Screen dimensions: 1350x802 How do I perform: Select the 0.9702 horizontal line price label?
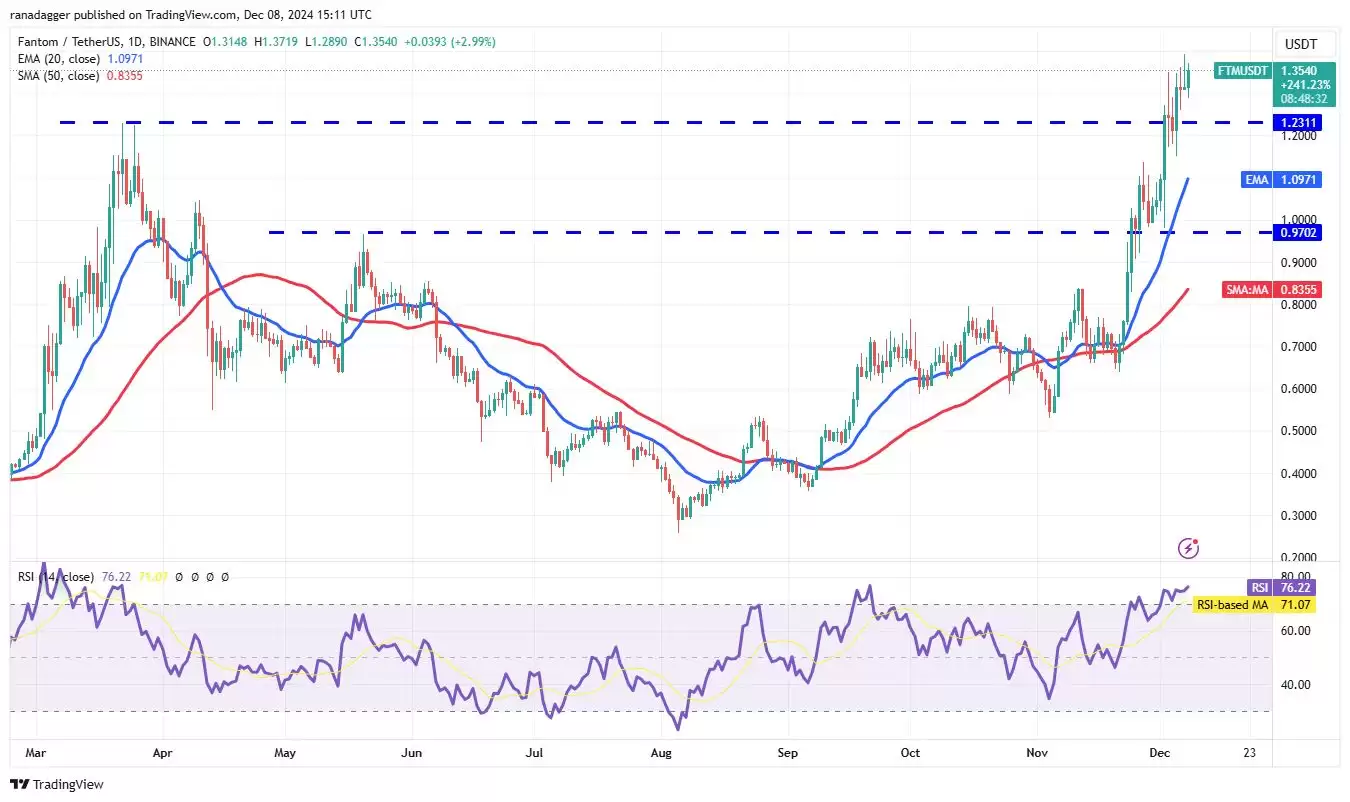coord(1296,232)
